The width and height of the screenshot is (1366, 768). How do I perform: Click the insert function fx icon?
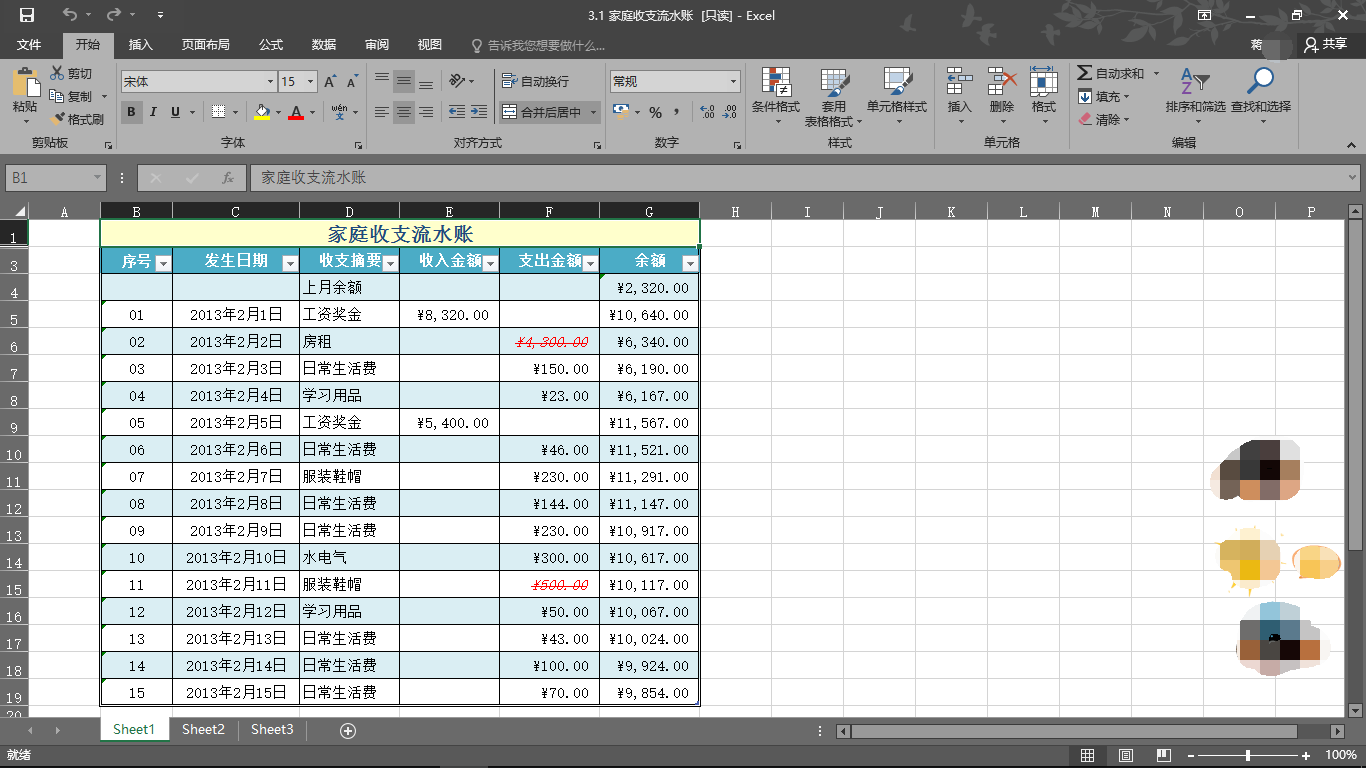click(228, 178)
